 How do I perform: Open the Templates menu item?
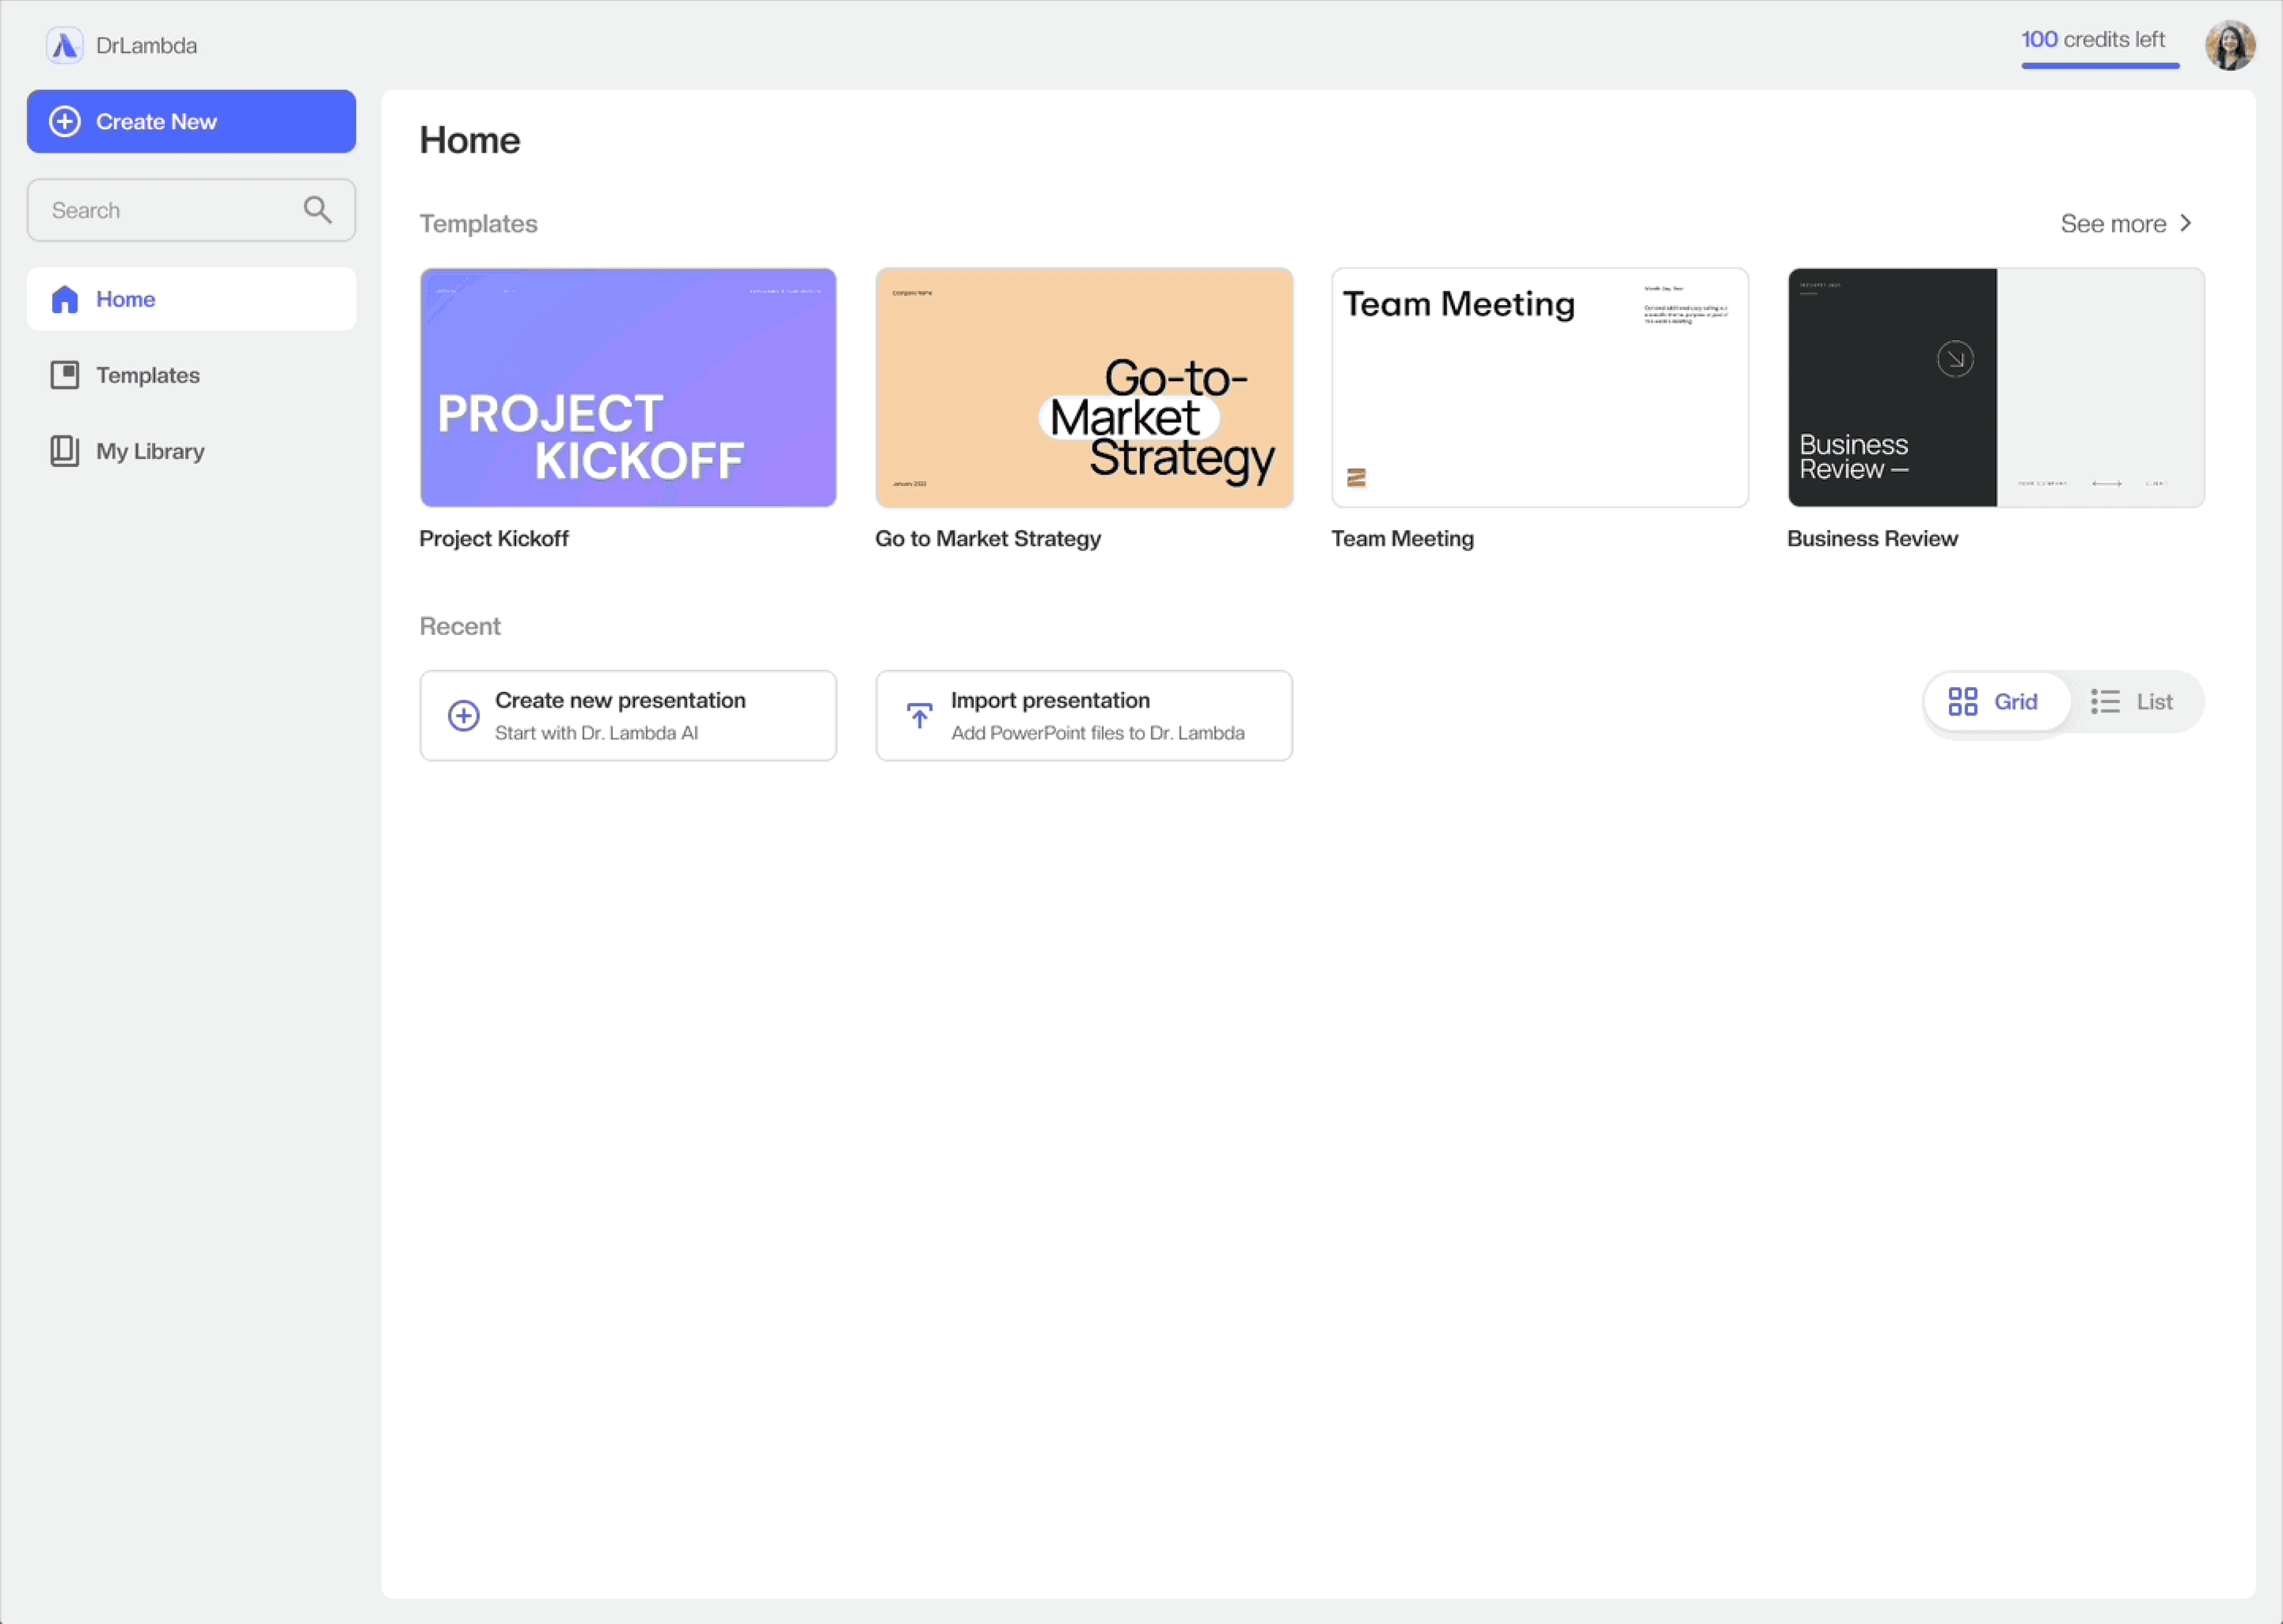point(148,375)
